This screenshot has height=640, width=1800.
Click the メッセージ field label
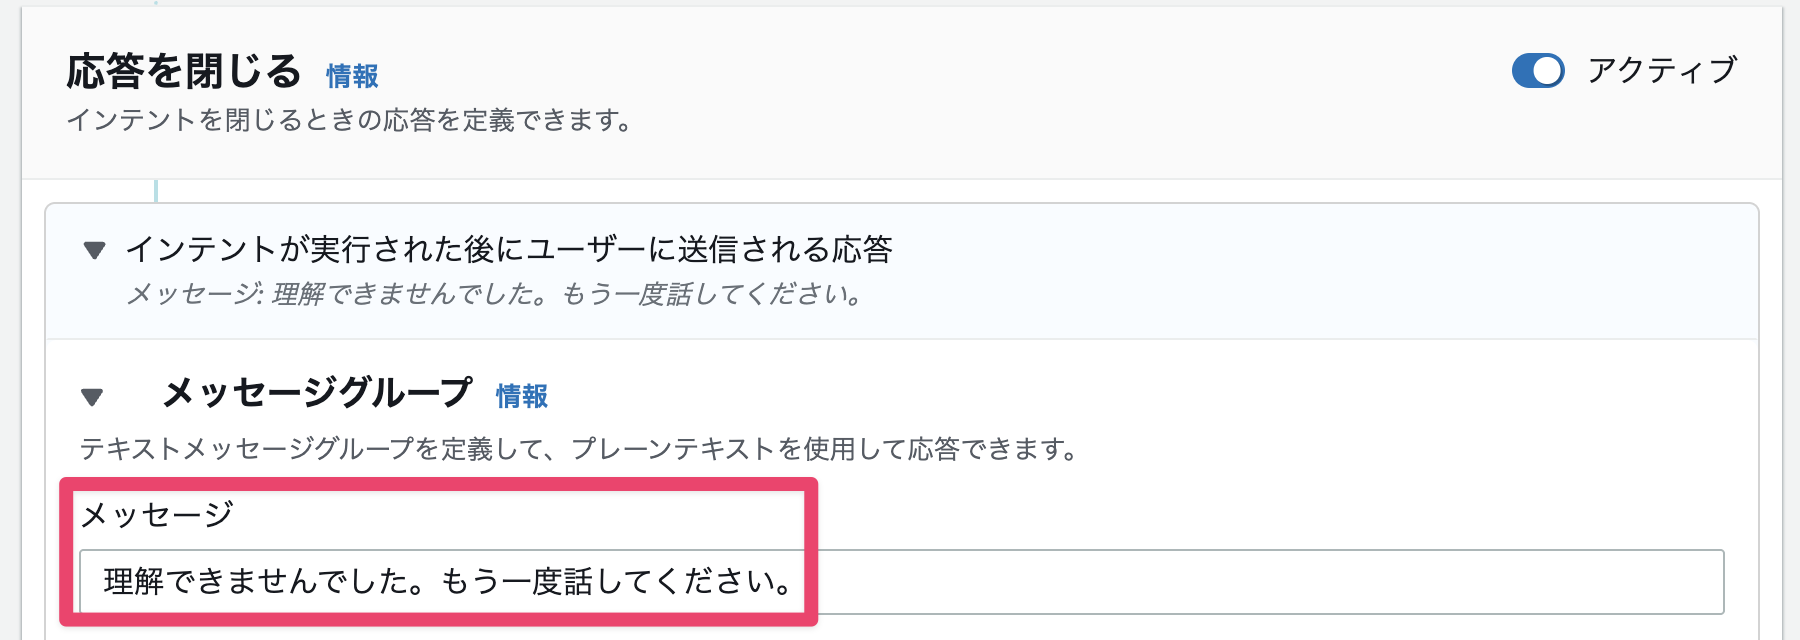tap(157, 515)
